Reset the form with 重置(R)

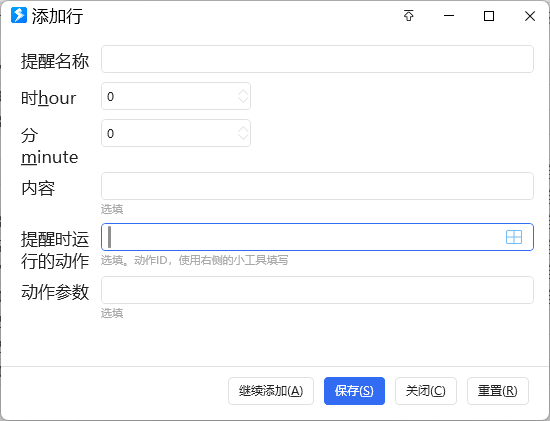(x=498, y=391)
